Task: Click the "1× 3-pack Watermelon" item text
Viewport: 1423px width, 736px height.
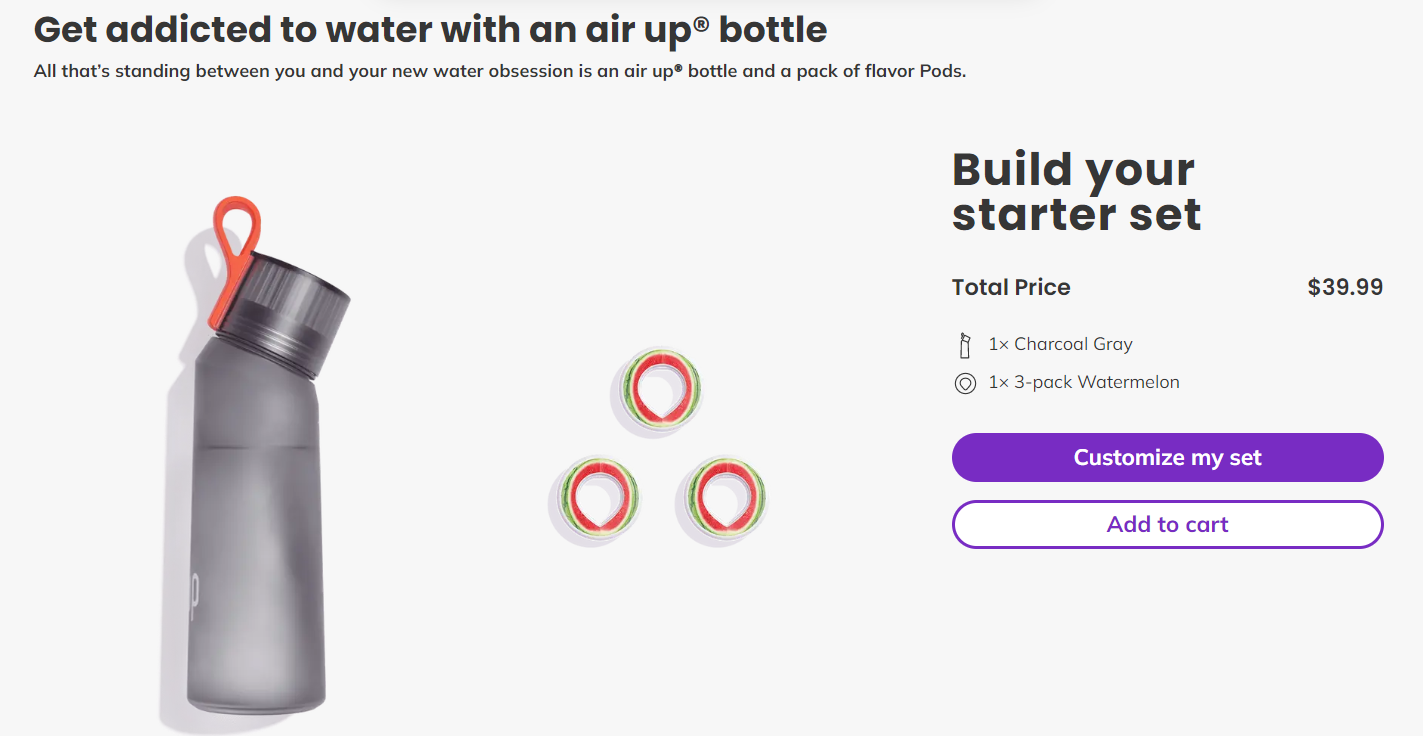Action: coord(1083,382)
